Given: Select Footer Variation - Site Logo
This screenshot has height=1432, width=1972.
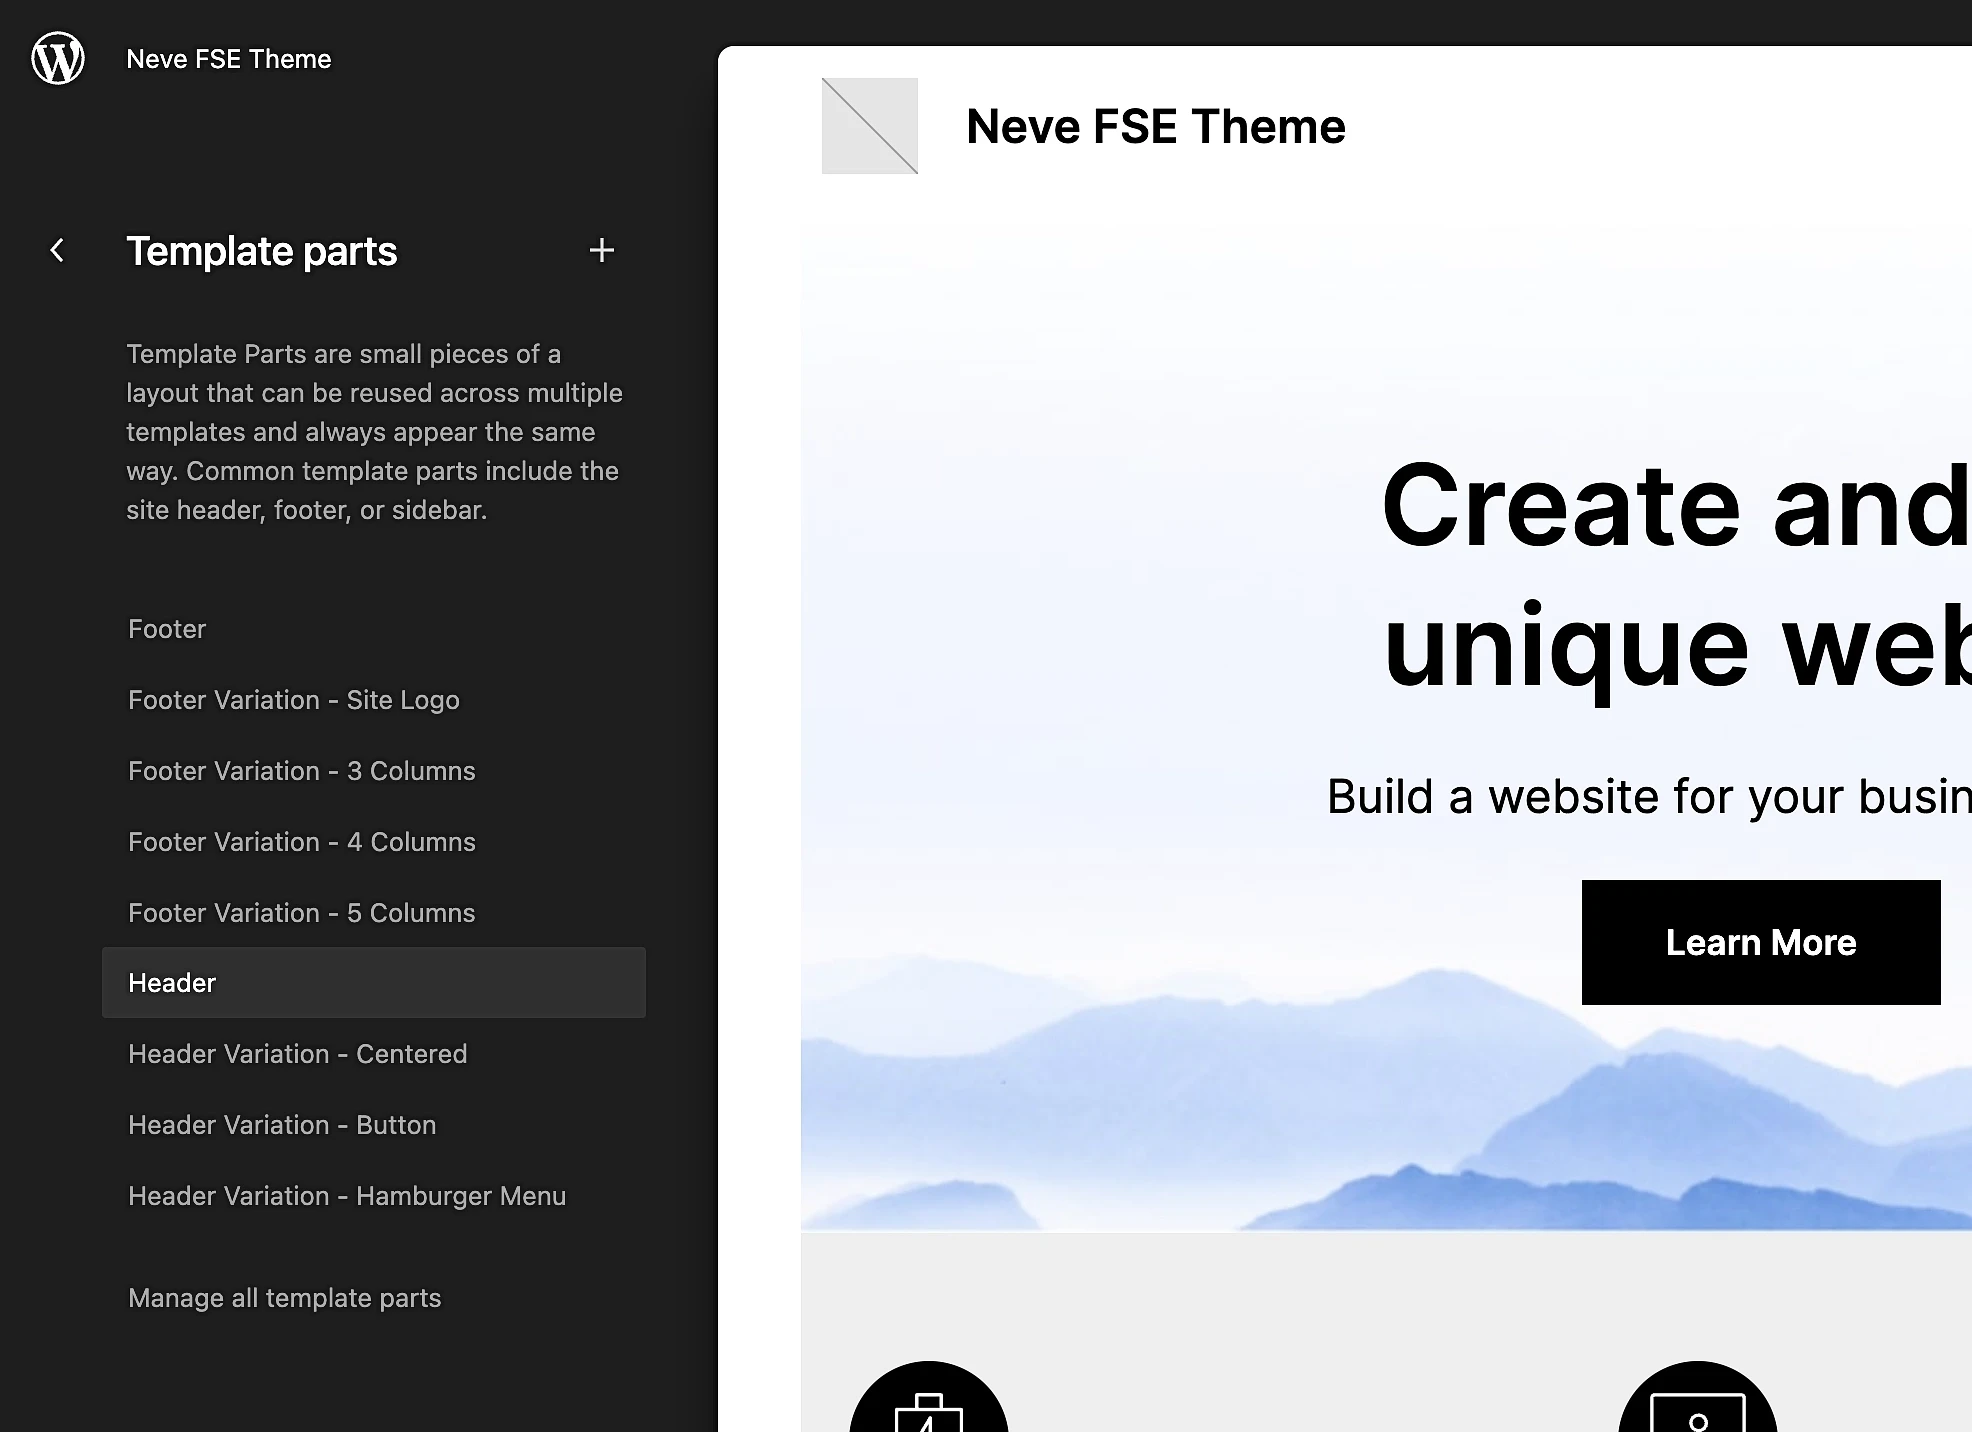Looking at the screenshot, I should [x=292, y=700].
